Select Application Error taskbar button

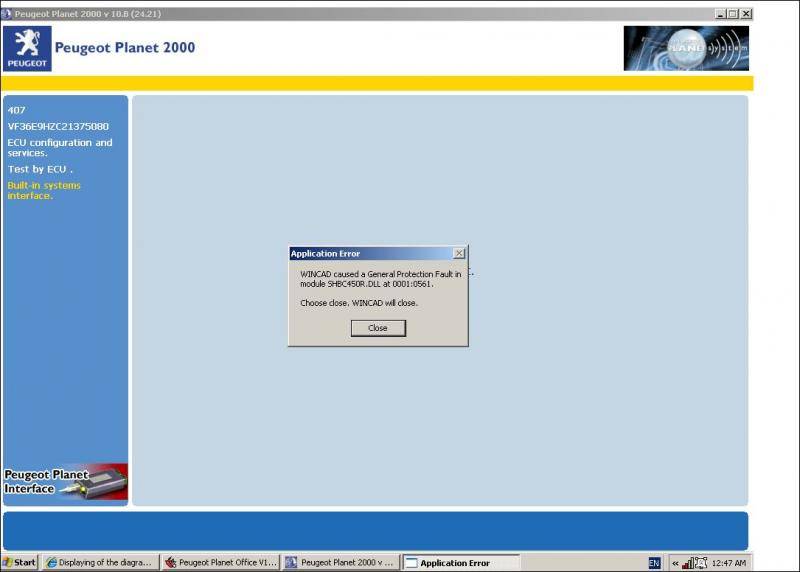[460, 563]
